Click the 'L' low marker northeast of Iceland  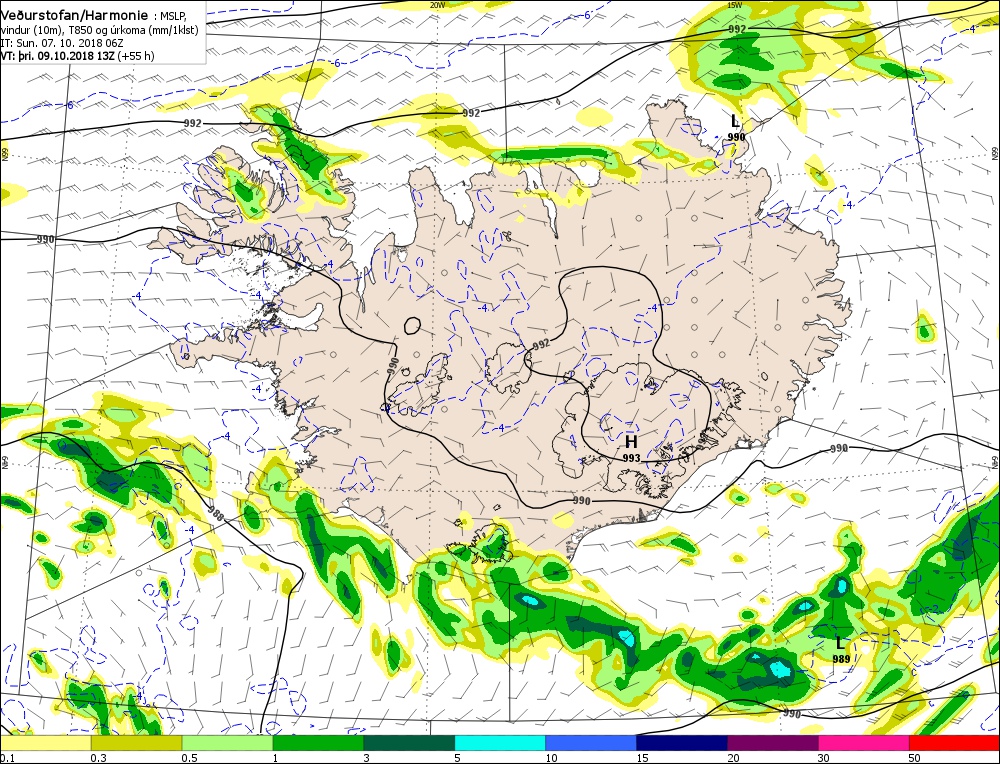pyautogui.click(x=735, y=121)
